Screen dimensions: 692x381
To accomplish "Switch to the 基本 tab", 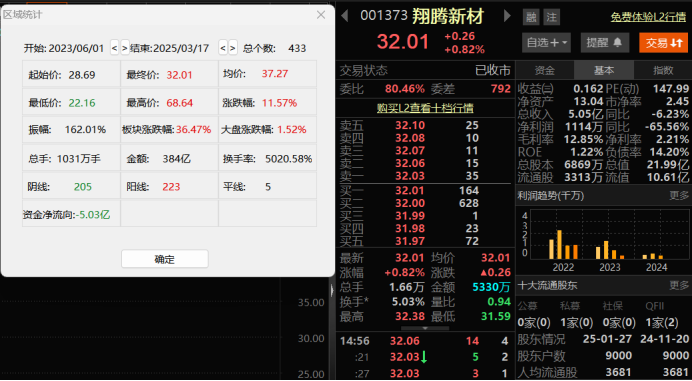I will coord(604,70).
